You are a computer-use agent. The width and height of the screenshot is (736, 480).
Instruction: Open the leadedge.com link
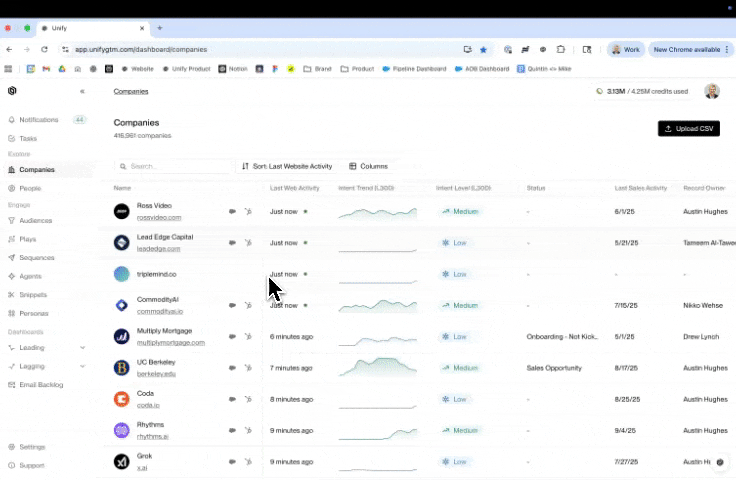(x=159, y=249)
